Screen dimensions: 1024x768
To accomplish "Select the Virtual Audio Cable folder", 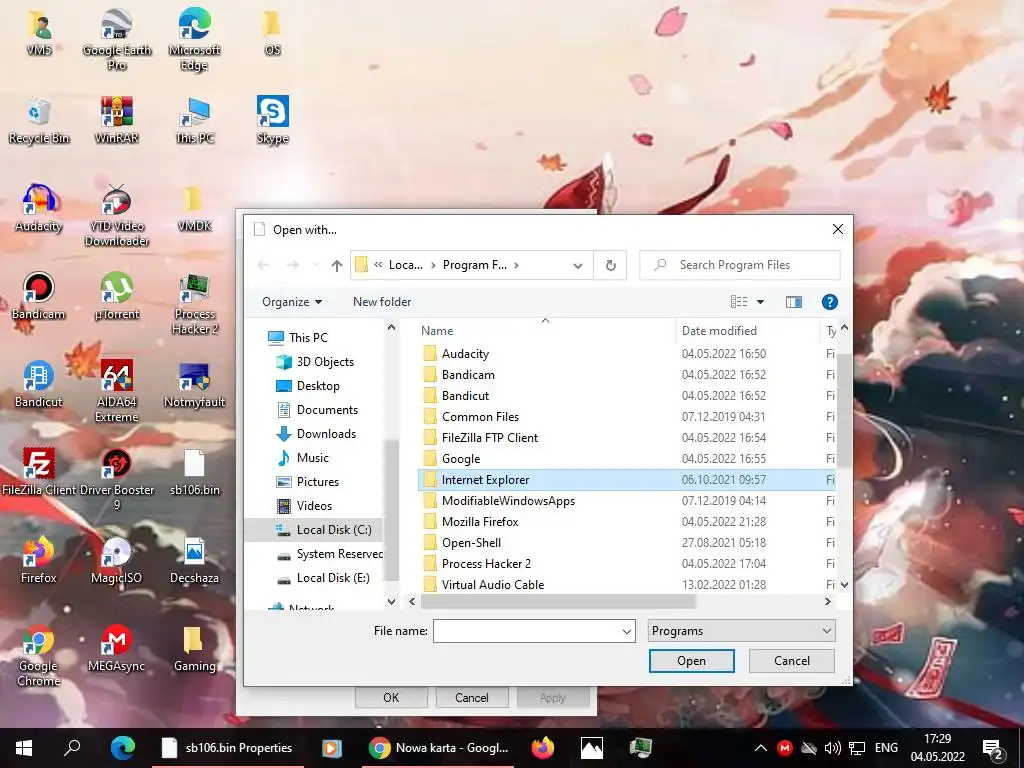I will click(626, 584).
